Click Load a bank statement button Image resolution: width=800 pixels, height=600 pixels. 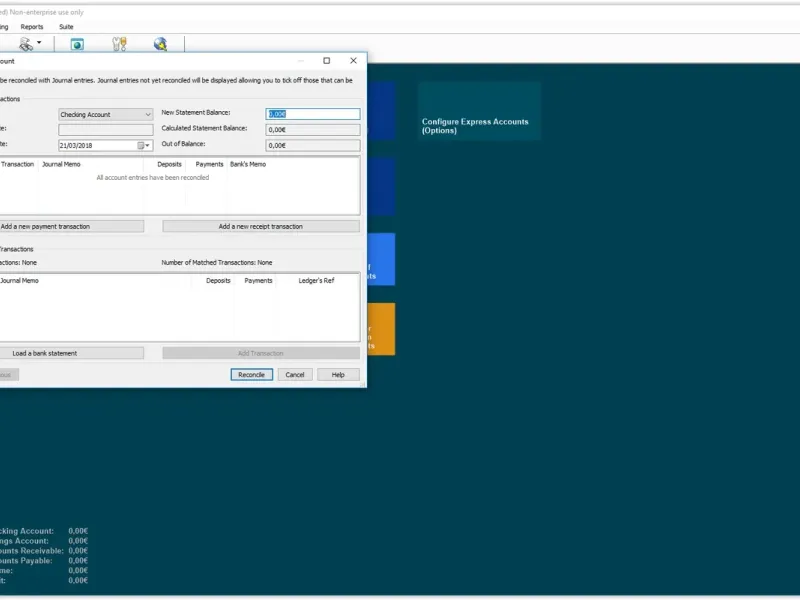point(71,353)
